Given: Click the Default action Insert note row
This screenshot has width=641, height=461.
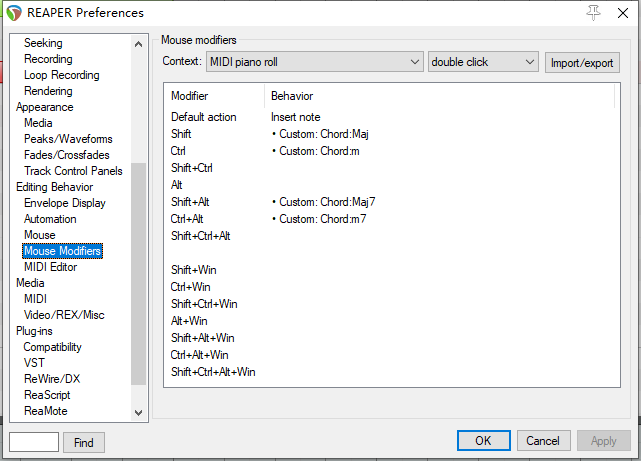Looking at the screenshot, I should click(x=295, y=117).
